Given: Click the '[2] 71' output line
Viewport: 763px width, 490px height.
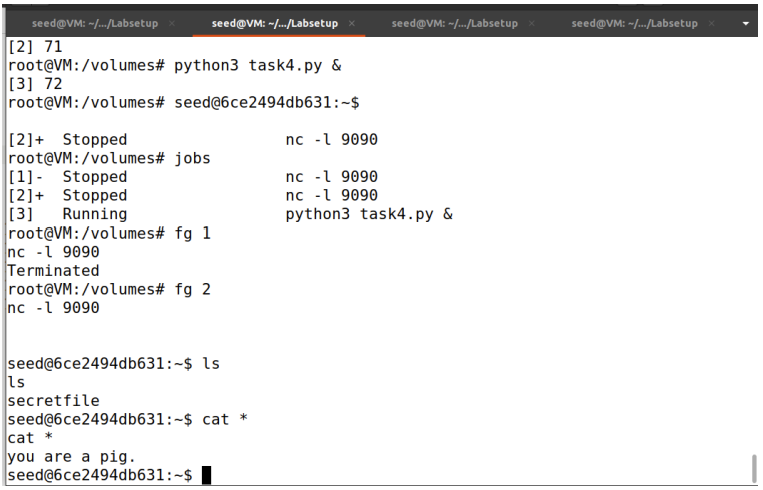Looking at the screenshot, I should point(35,47).
